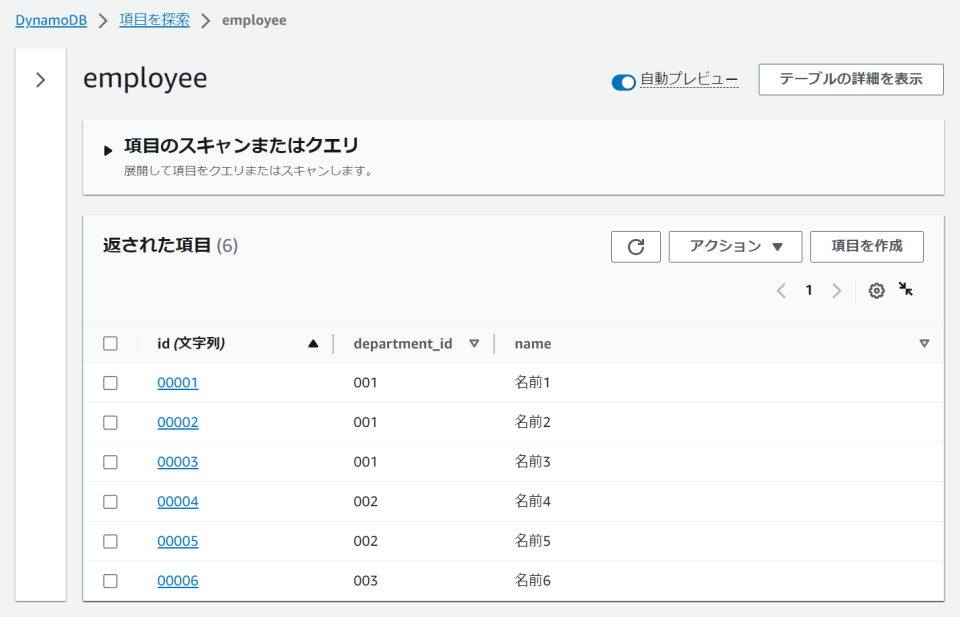Expand the 項目のスキャンまたはクエリ section
Screen dimensions: 960x617
tap(108, 150)
